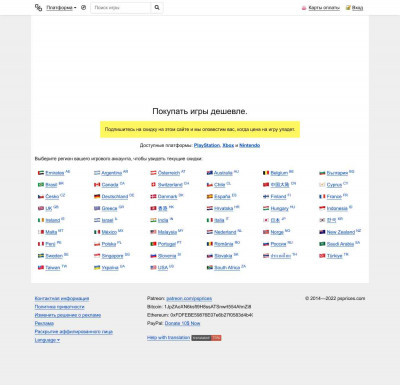This screenshot has height=385, width=400.
Task: Click the circular icon next to Платформа
Action: click(83, 7)
